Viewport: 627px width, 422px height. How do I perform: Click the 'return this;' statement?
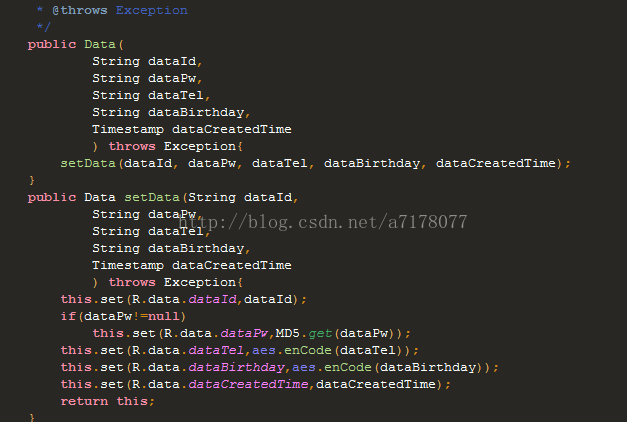[107, 401]
